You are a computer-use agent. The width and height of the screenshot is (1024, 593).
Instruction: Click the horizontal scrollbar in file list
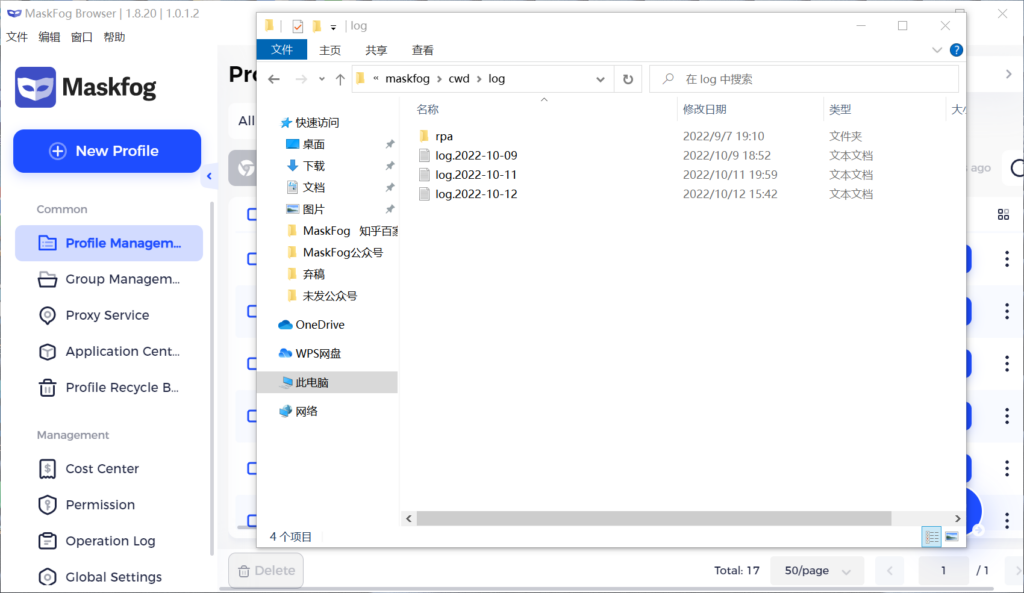[654, 518]
